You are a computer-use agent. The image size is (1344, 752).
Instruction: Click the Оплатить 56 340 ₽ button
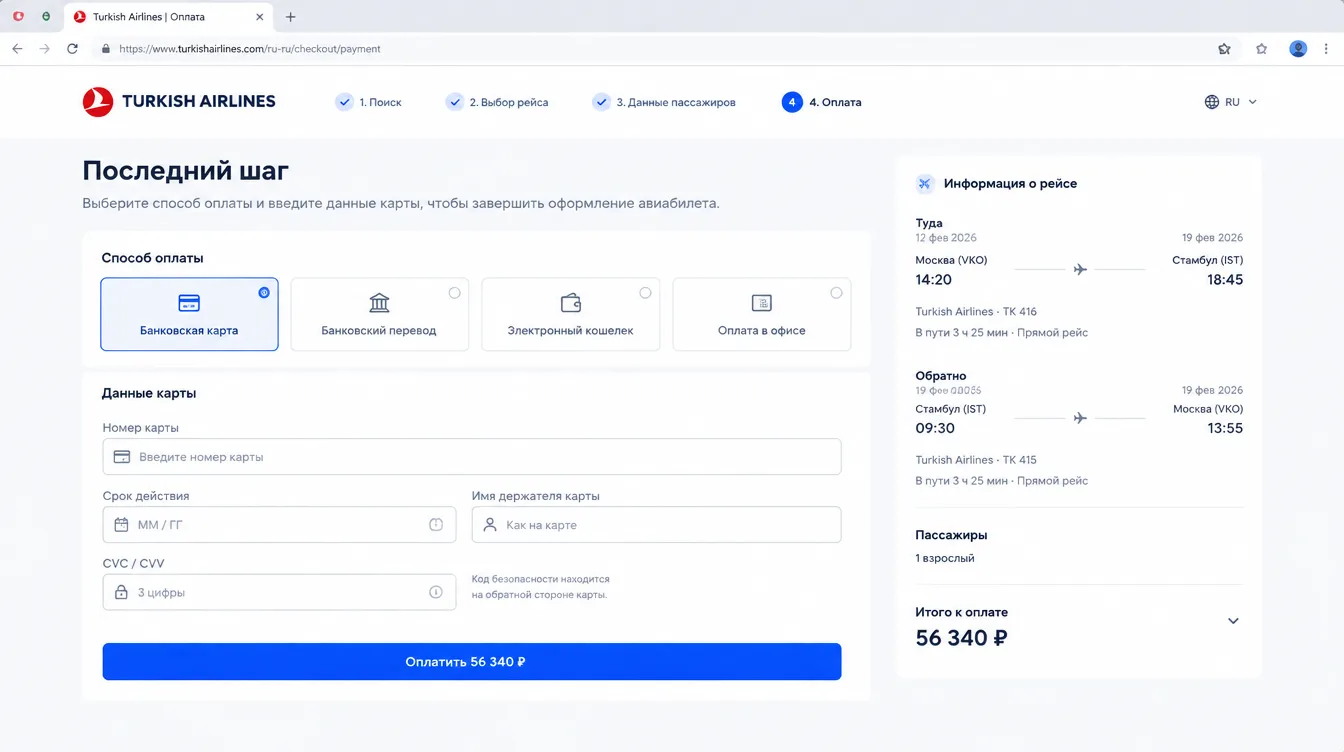(x=472, y=662)
